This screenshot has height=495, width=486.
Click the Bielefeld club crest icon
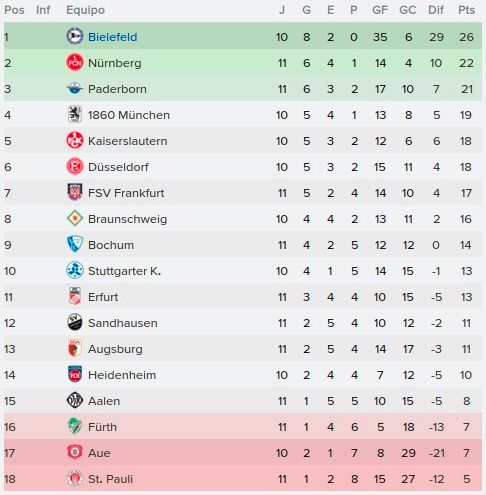coord(75,36)
